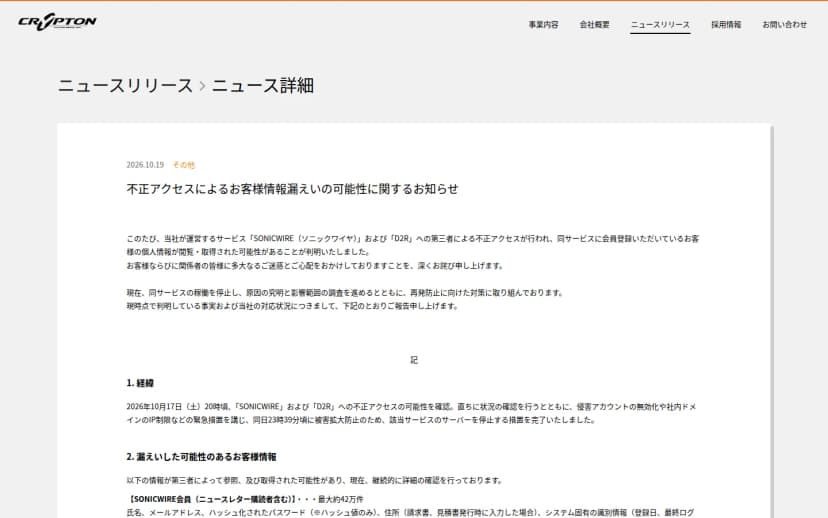Click the 2. 漏えいした可能性のあるお客様情報 heading
Image resolution: width=828 pixels, height=518 pixels.
click(201, 457)
